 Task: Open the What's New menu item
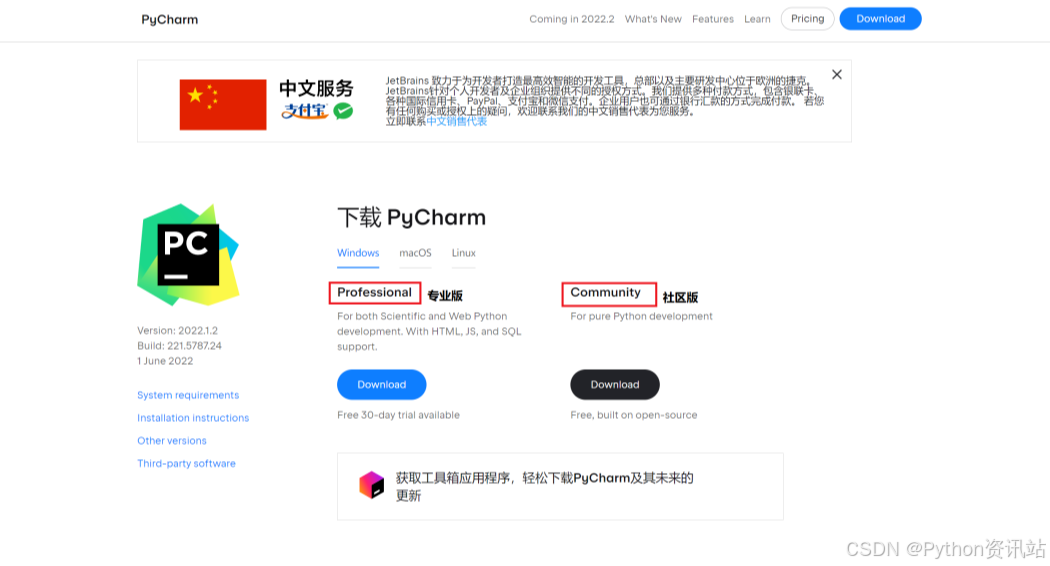pyautogui.click(x=653, y=19)
